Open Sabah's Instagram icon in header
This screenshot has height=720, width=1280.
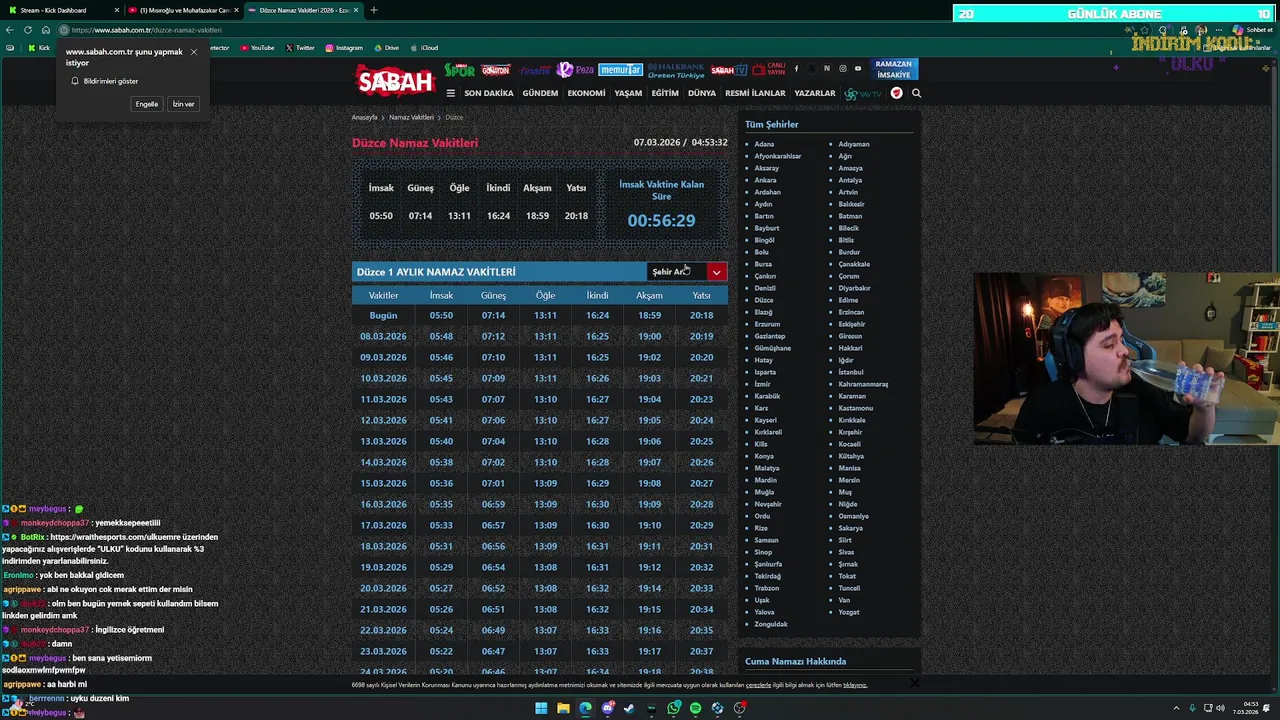pyautogui.click(x=842, y=69)
